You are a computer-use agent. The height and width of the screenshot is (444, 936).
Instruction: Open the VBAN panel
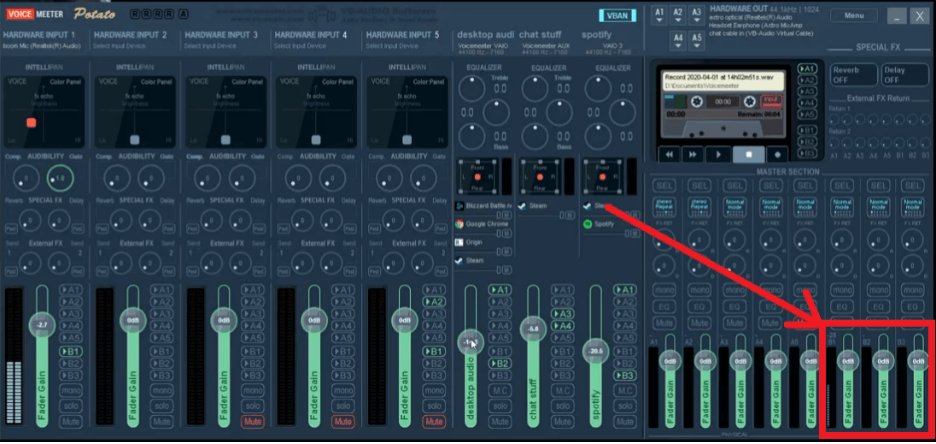(617, 16)
